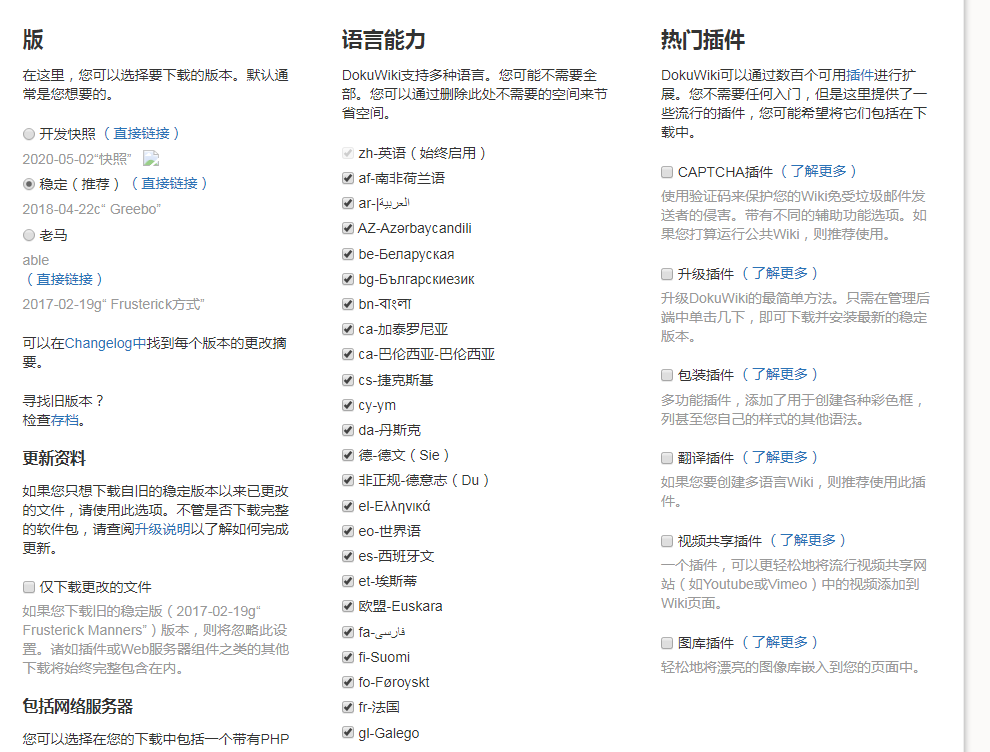Check the 包装插件 option

pyautogui.click(x=665, y=374)
